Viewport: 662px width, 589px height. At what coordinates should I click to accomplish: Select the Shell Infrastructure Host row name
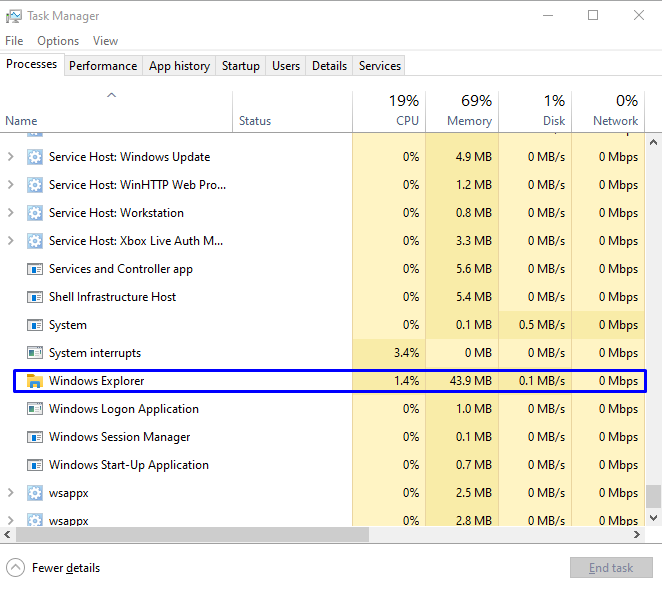point(112,297)
